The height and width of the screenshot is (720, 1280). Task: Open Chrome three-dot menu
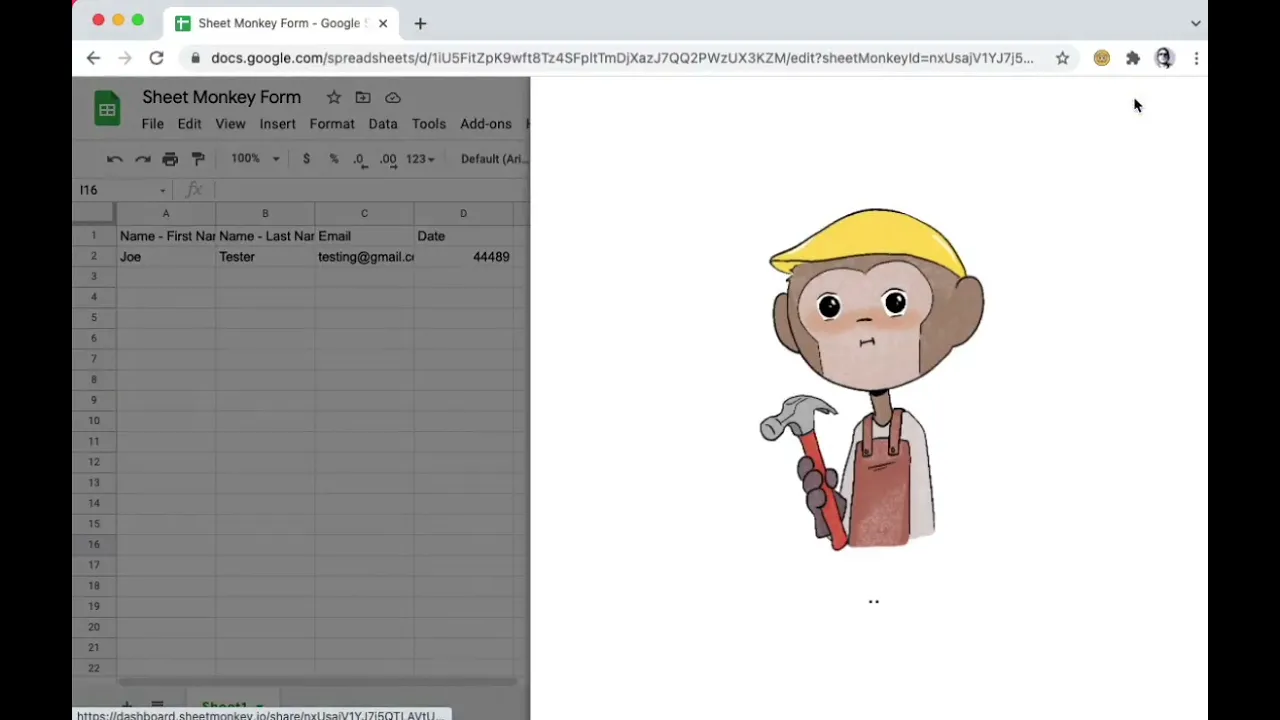1196,58
